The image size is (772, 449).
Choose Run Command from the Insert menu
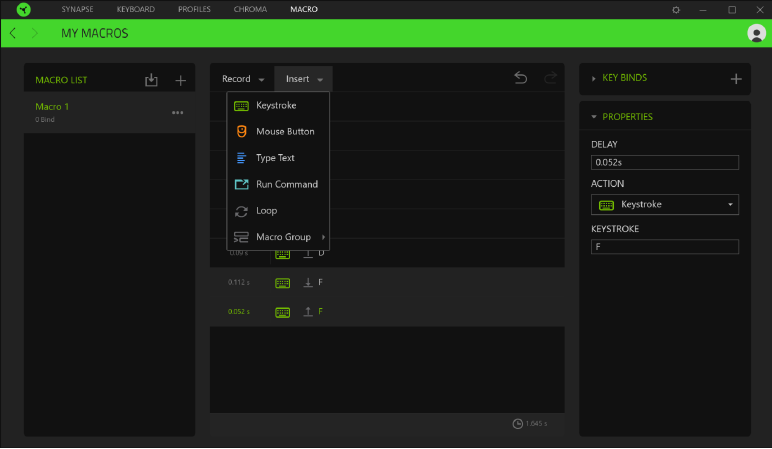click(278, 184)
